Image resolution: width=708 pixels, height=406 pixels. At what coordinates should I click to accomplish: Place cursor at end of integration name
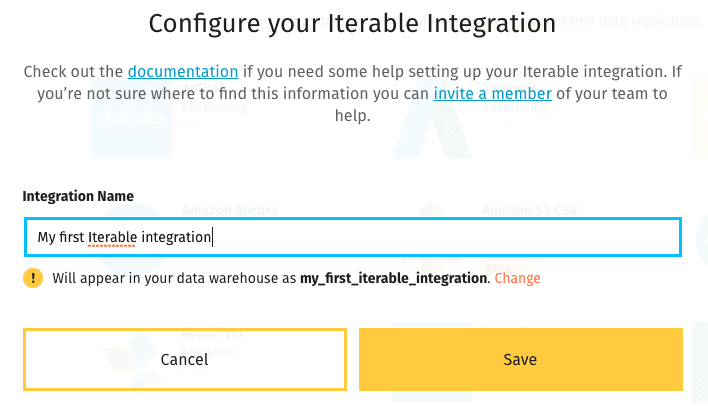coord(212,237)
